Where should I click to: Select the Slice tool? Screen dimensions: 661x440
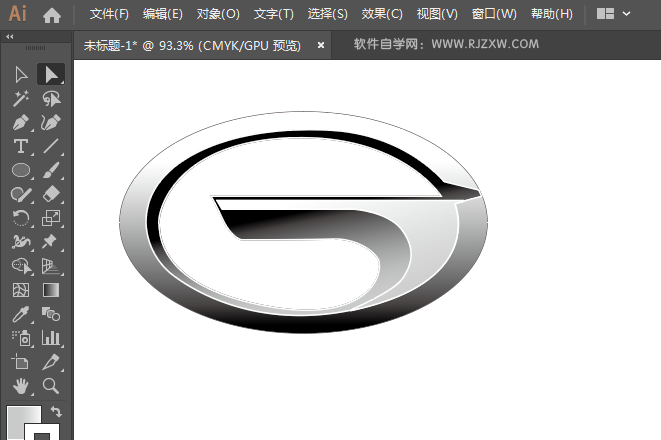[x=51, y=362]
